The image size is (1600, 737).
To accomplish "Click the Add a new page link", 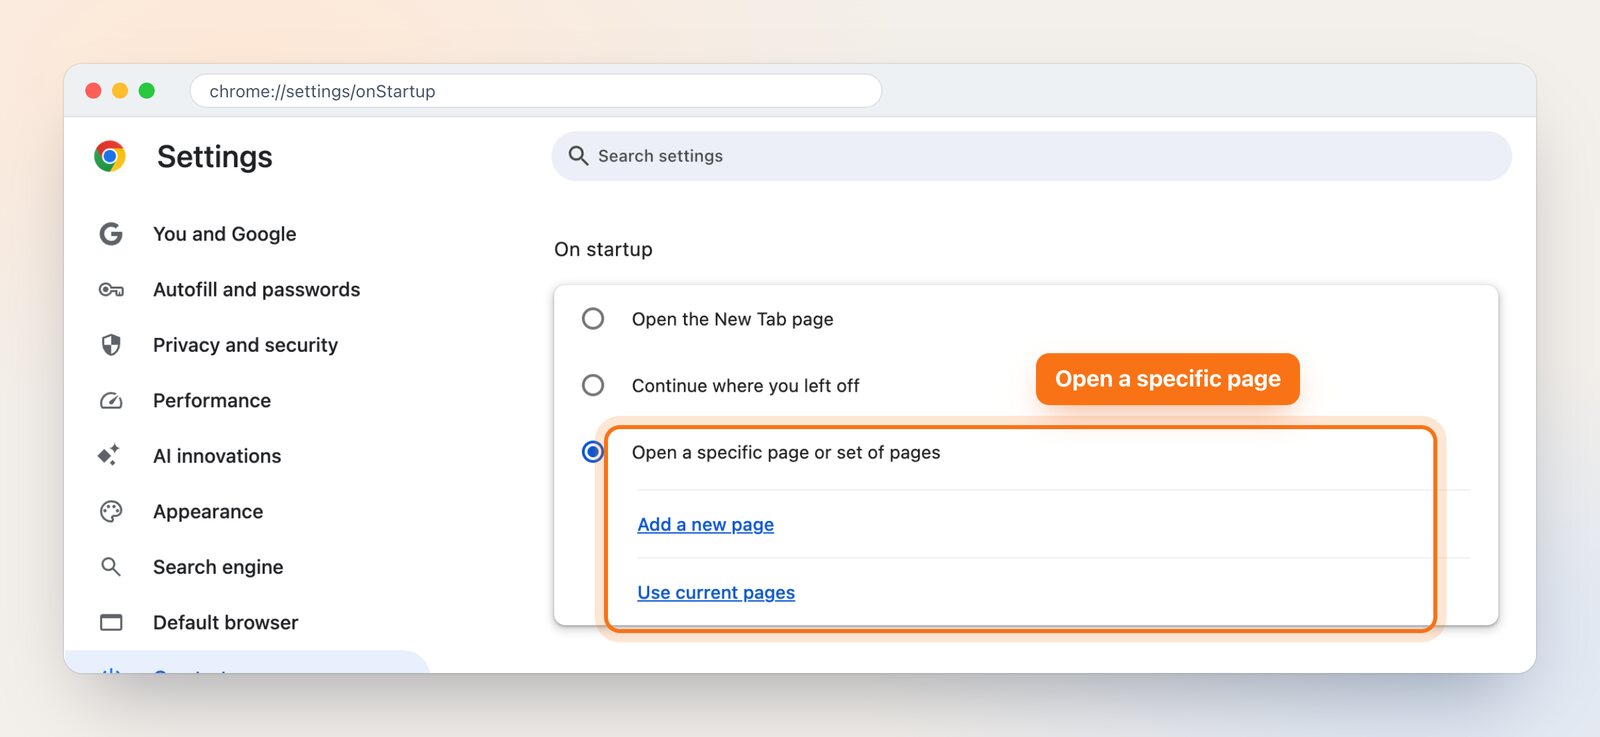I will click(706, 525).
